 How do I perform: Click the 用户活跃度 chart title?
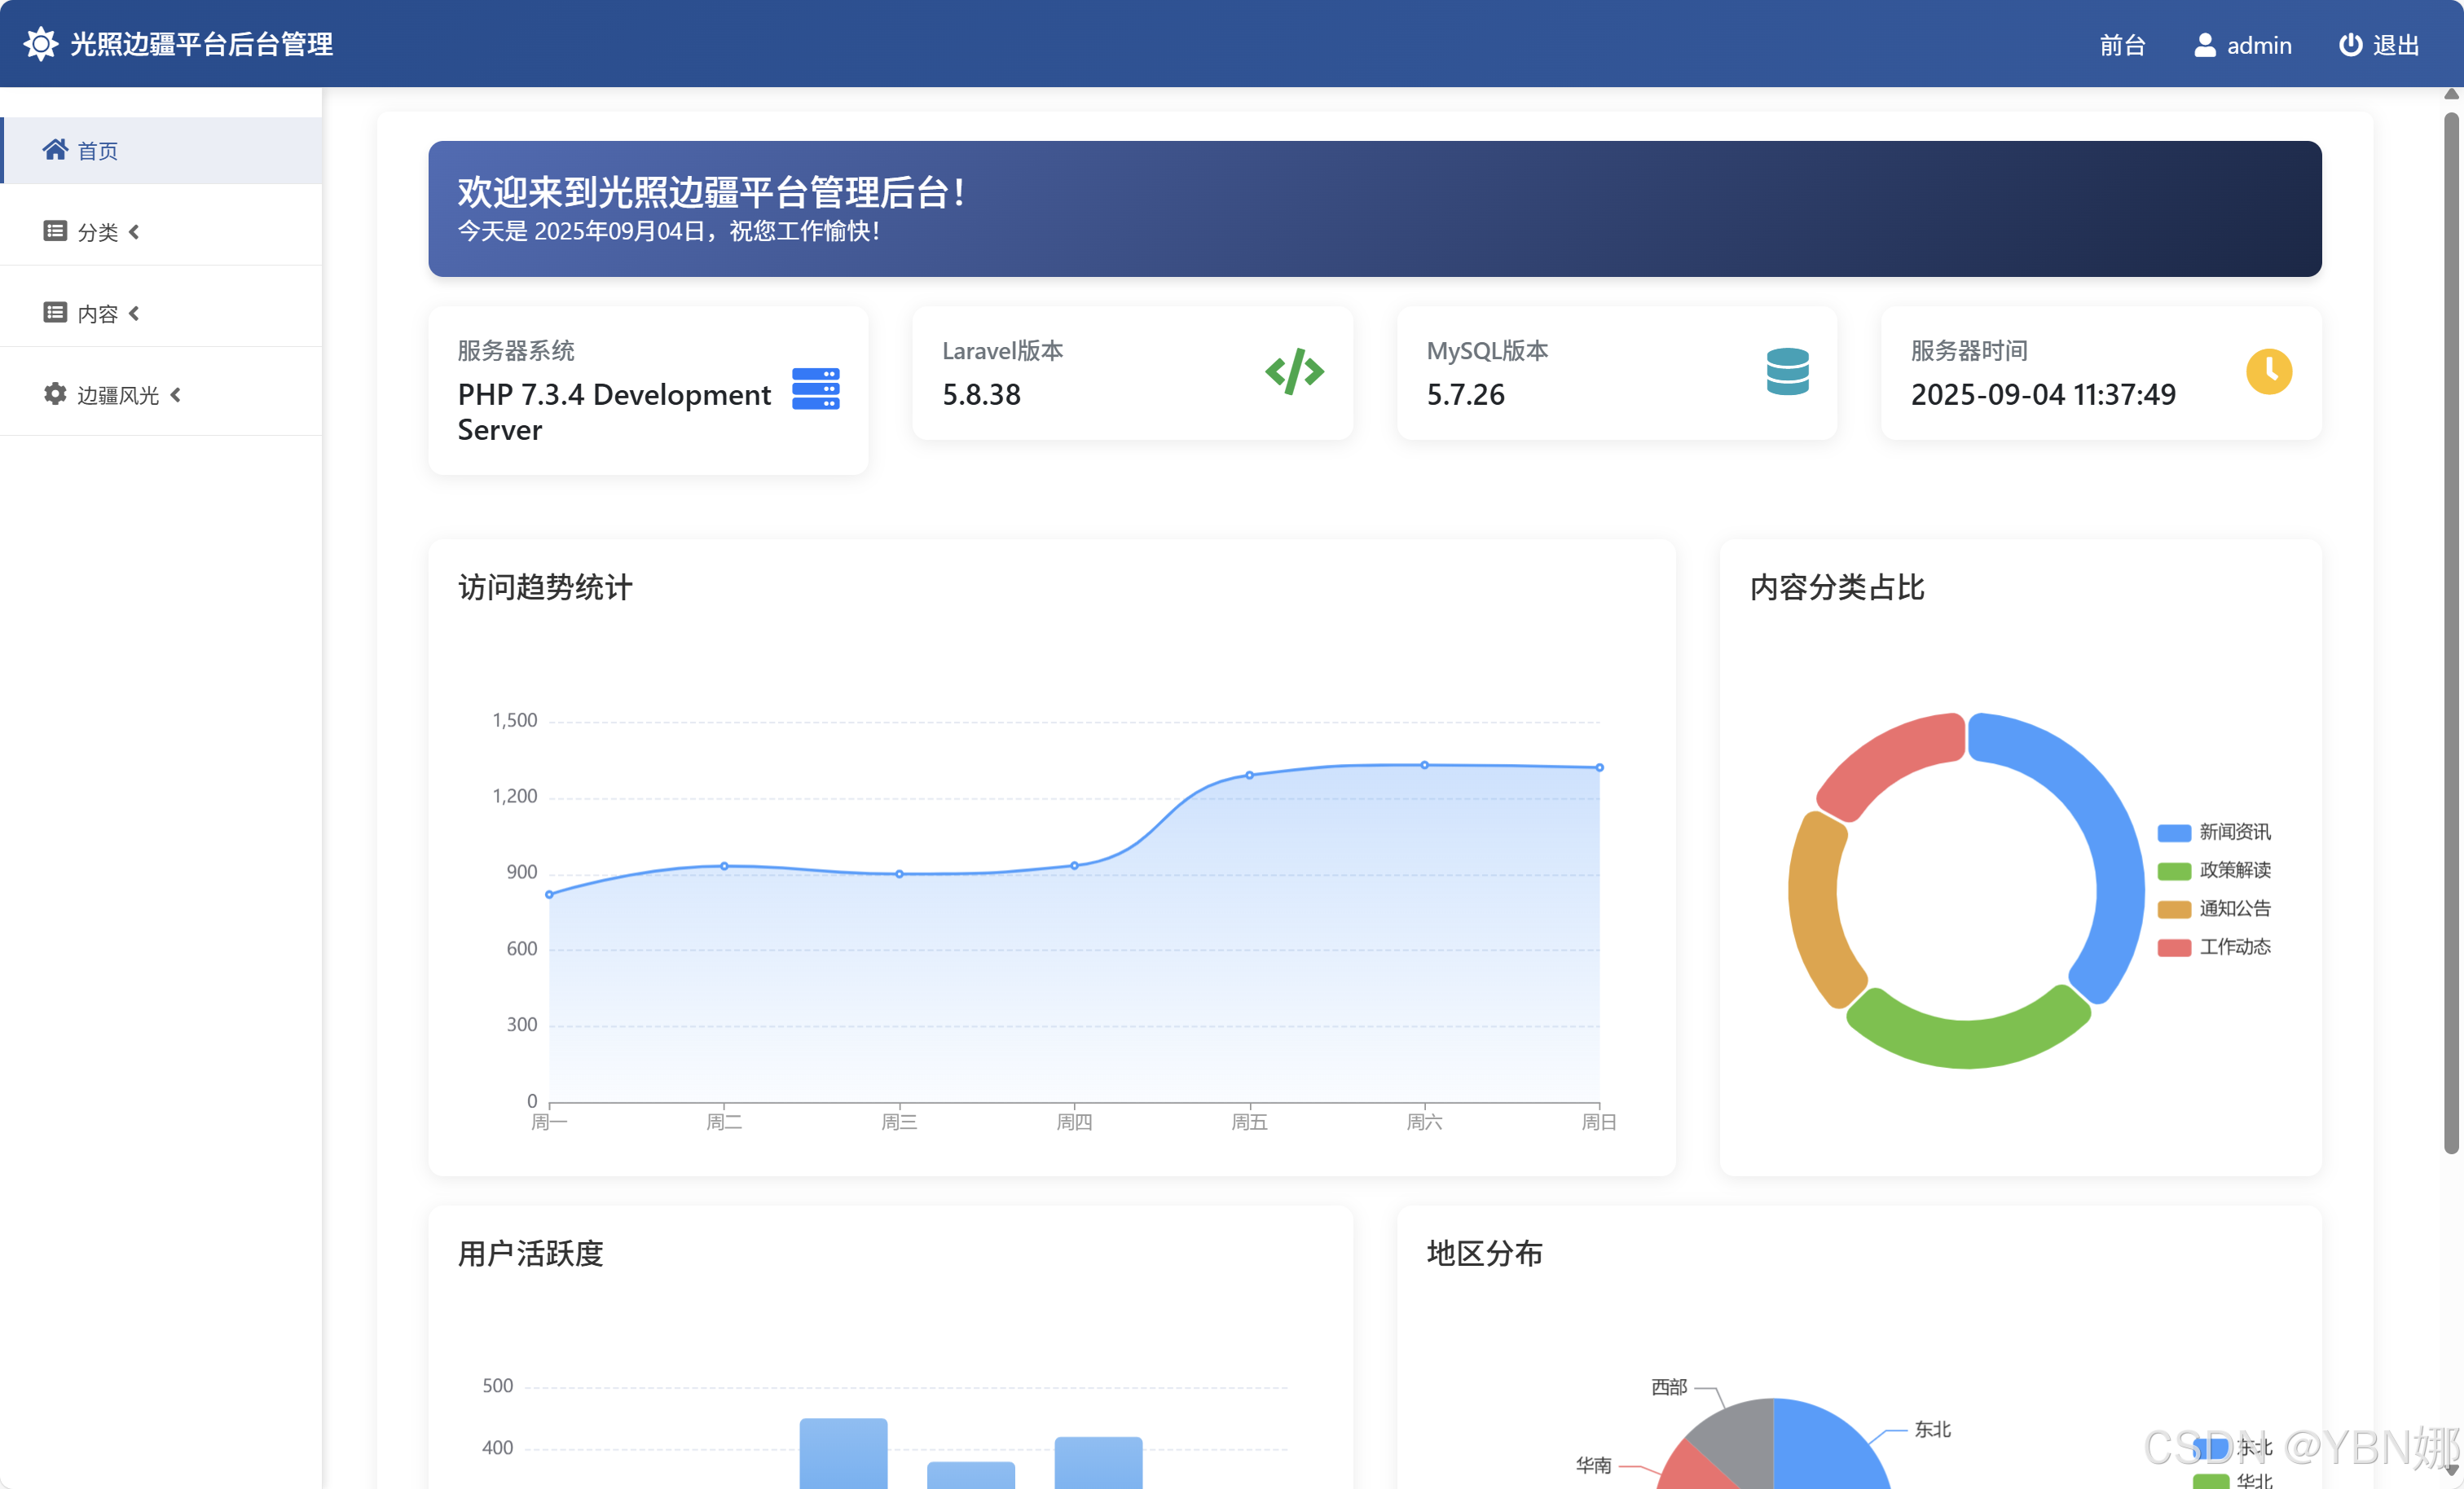coord(531,1253)
